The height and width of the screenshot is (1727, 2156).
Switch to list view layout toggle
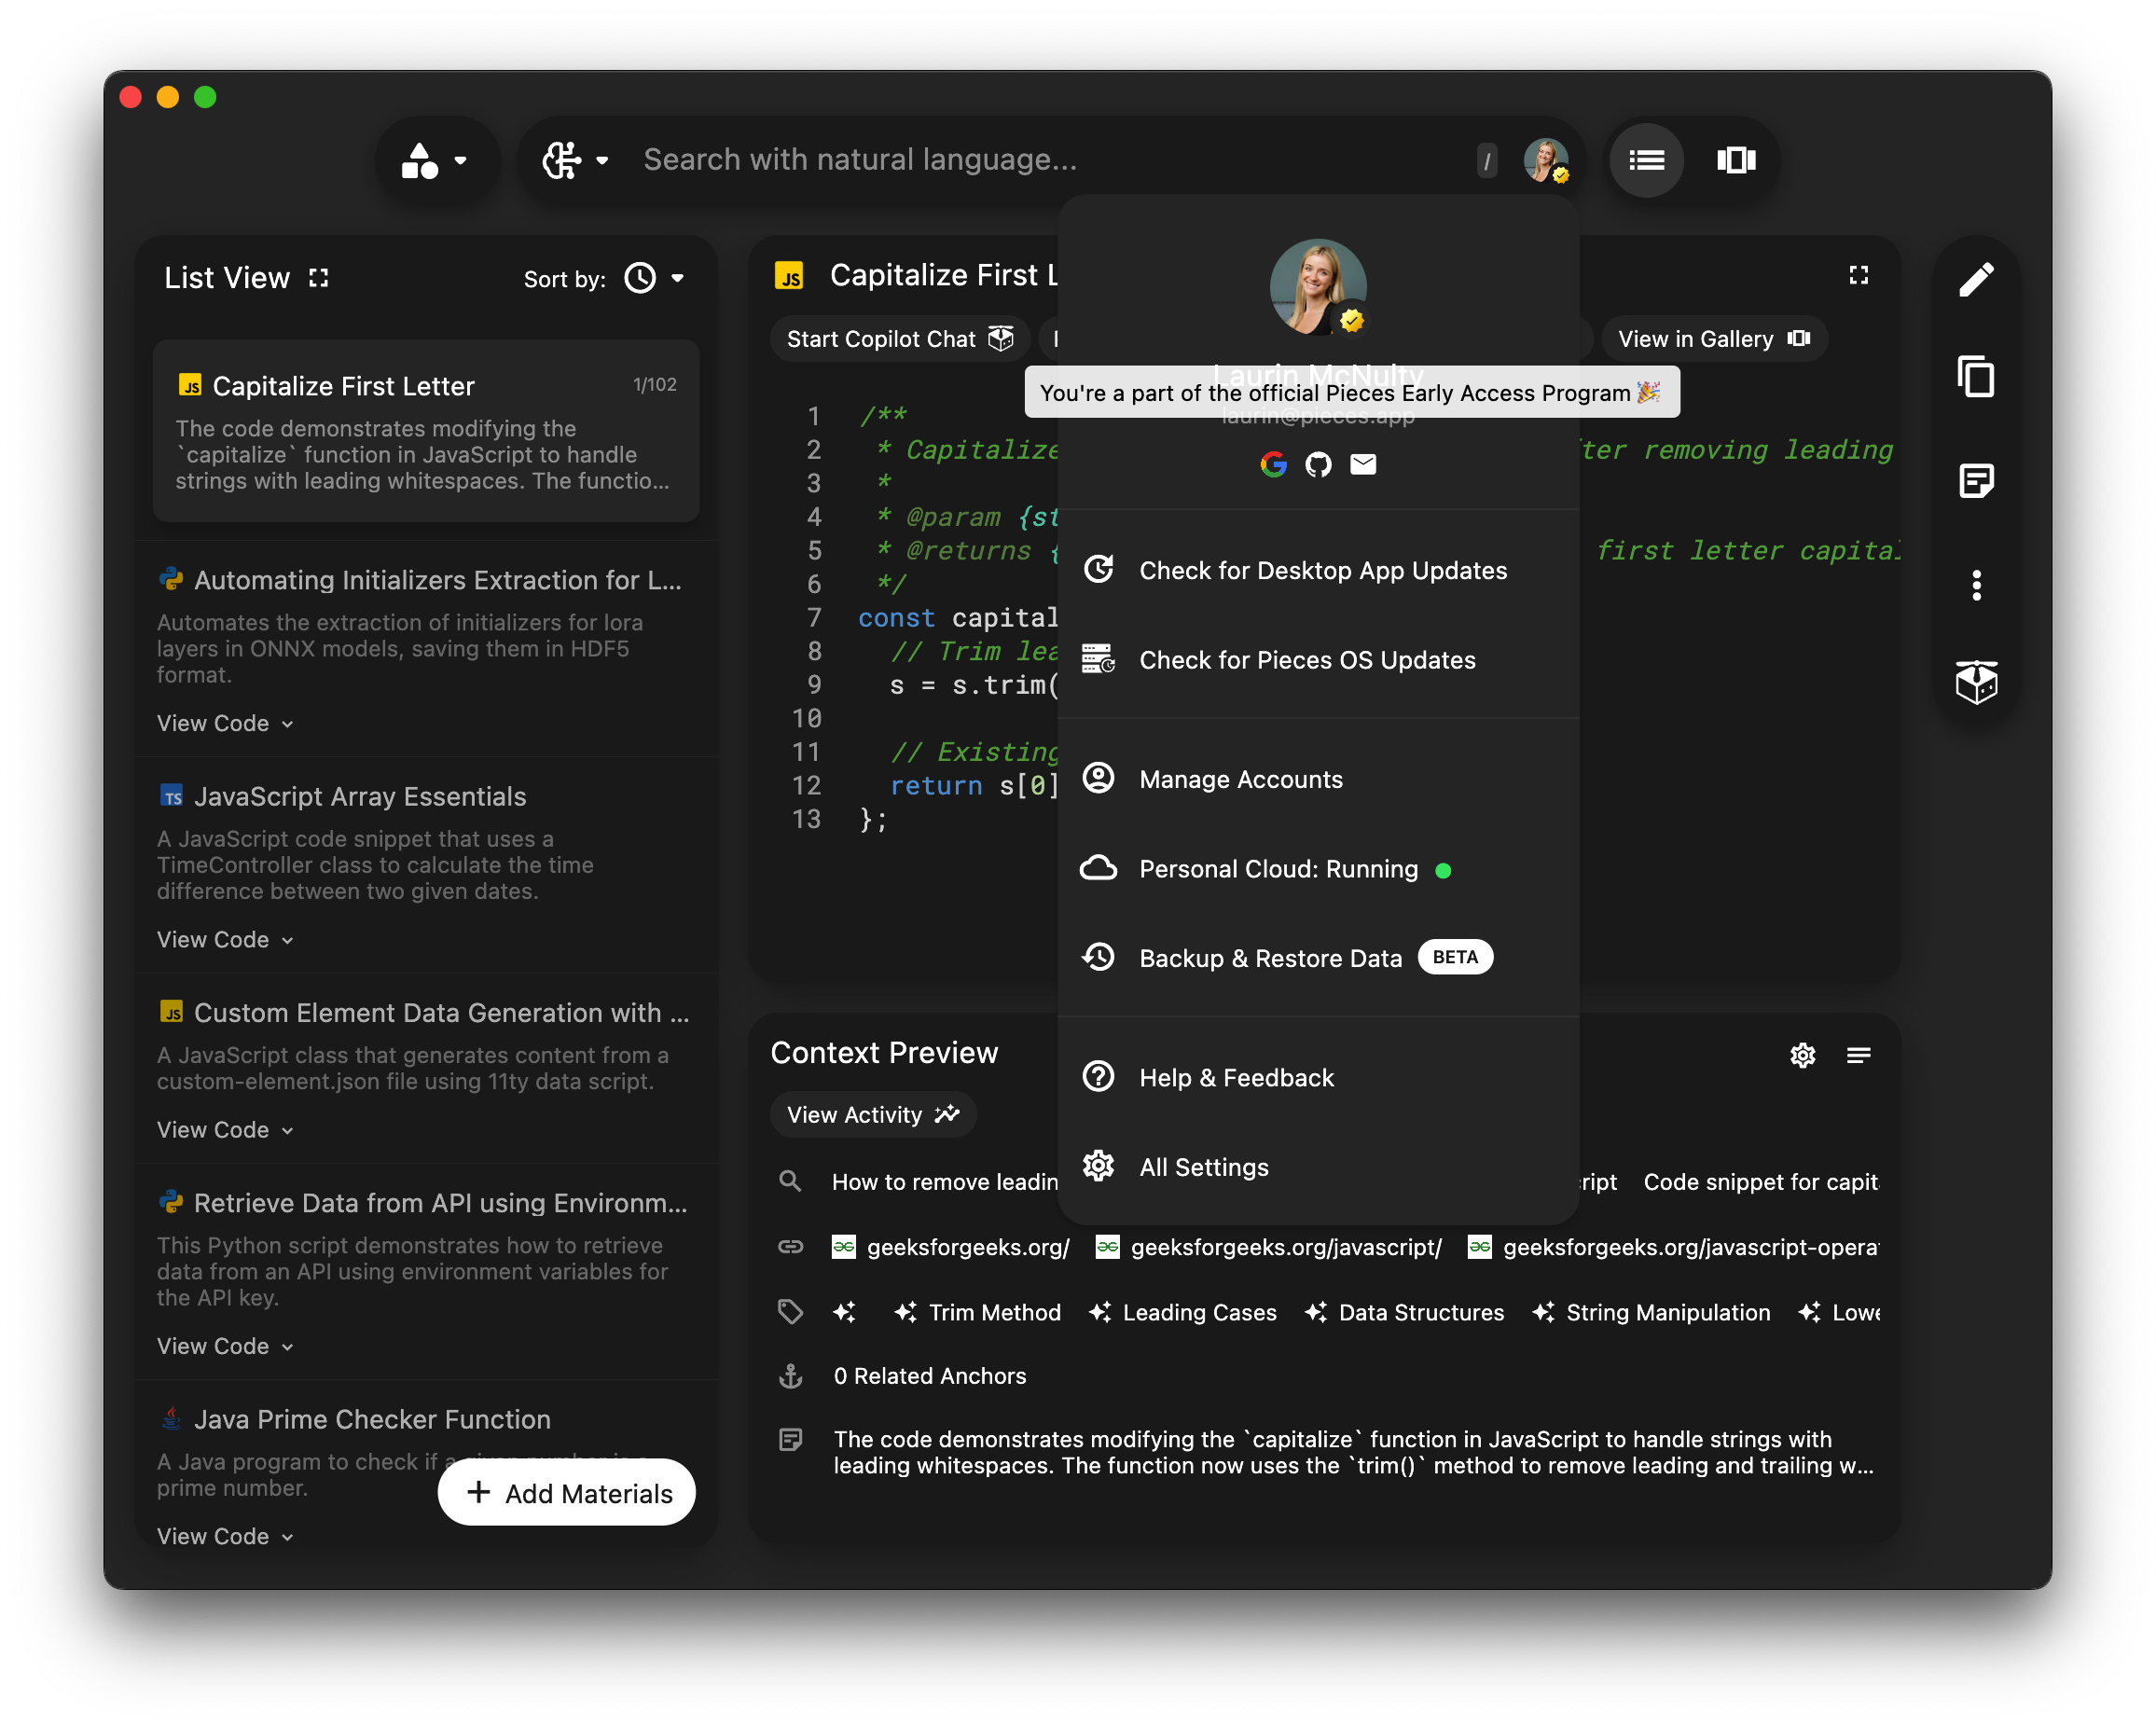pos(1646,160)
